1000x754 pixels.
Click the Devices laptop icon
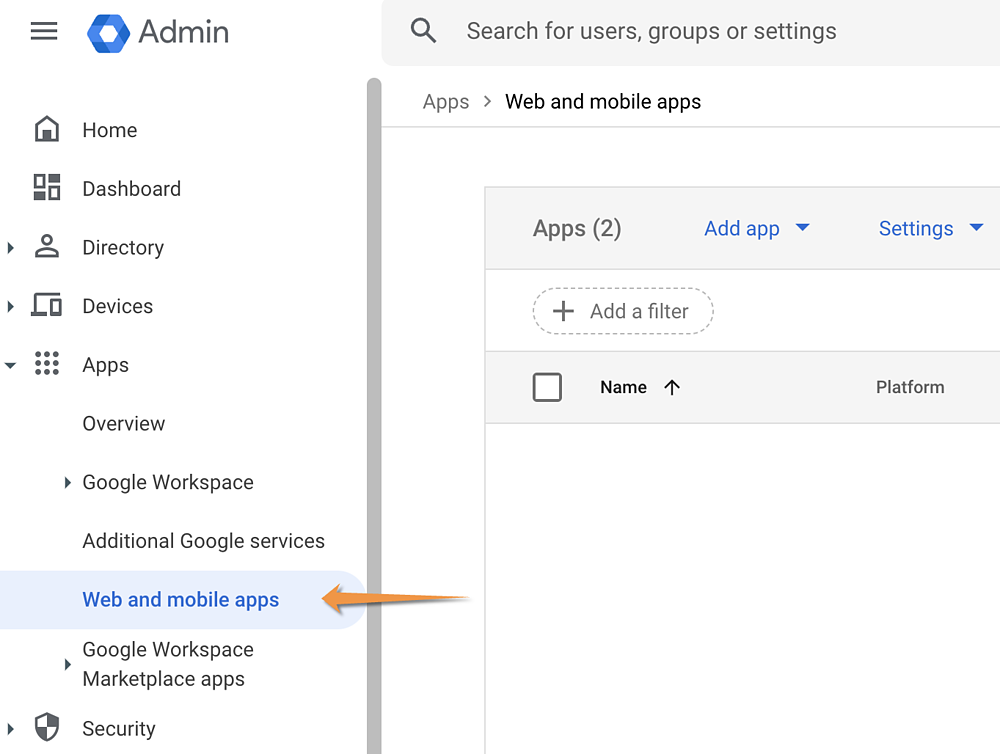pyautogui.click(x=47, y=305)
